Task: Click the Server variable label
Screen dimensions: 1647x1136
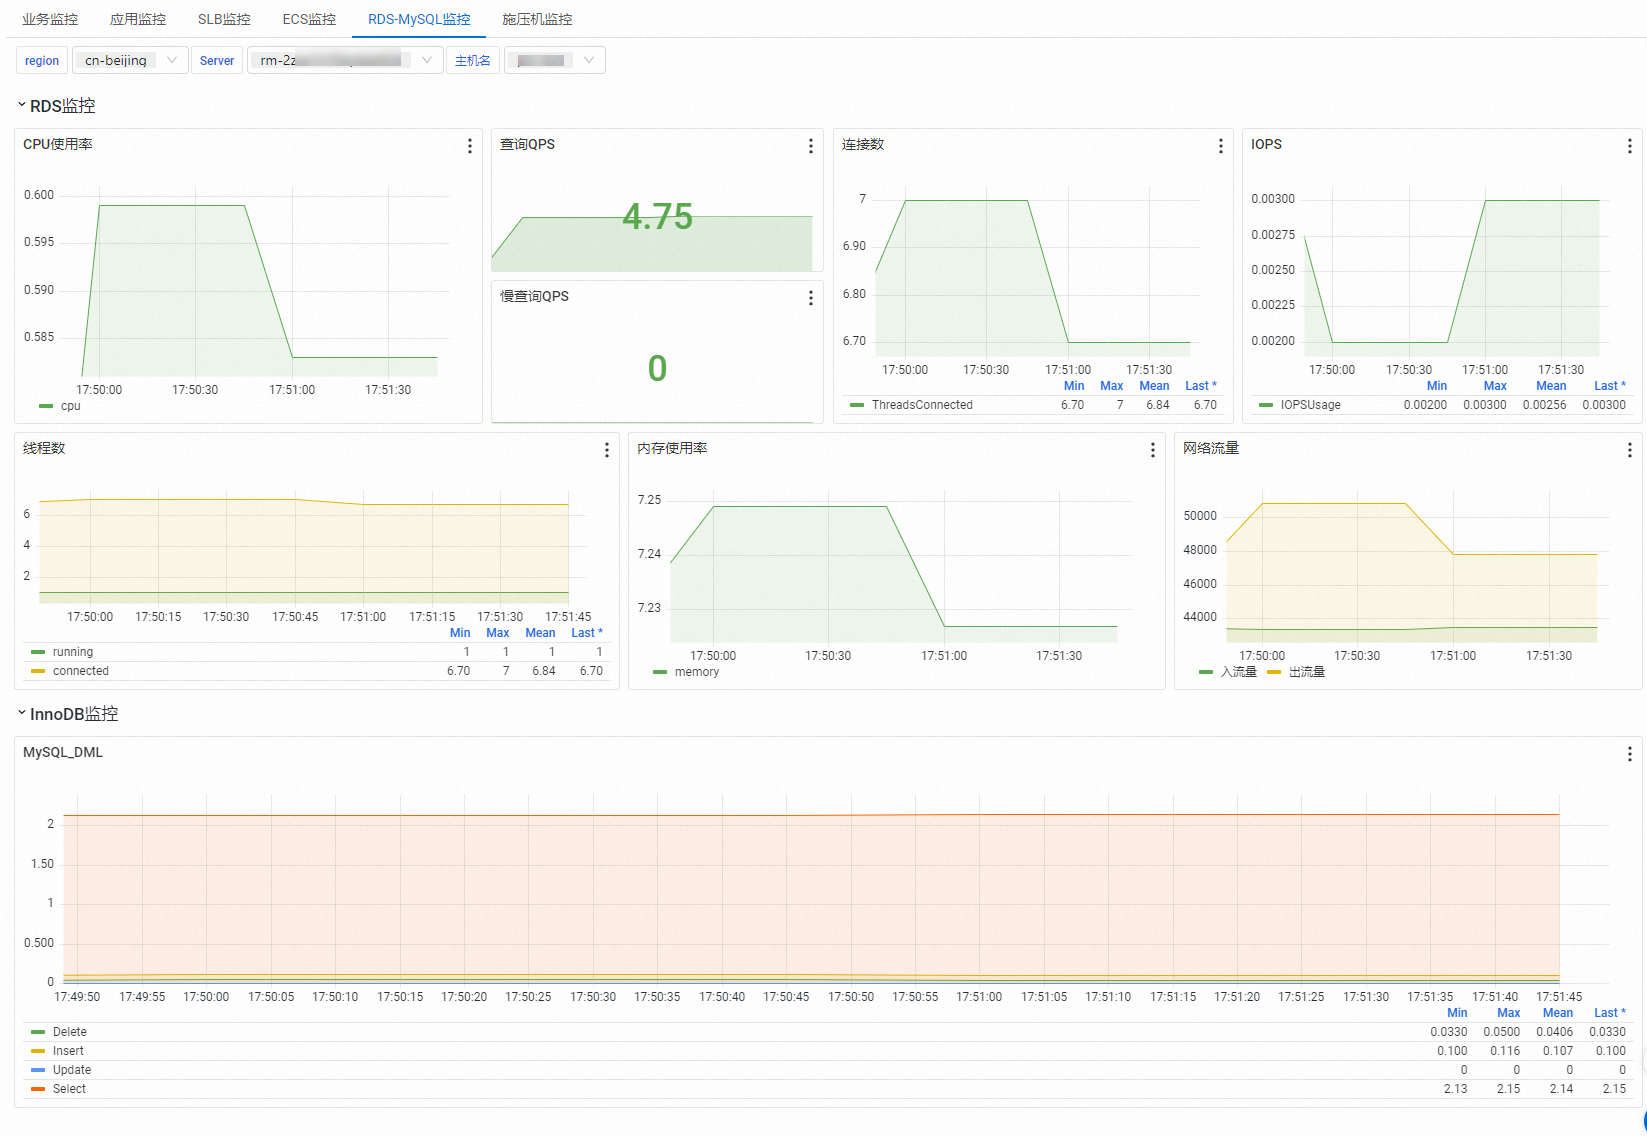Action: [x=217, y=60]
